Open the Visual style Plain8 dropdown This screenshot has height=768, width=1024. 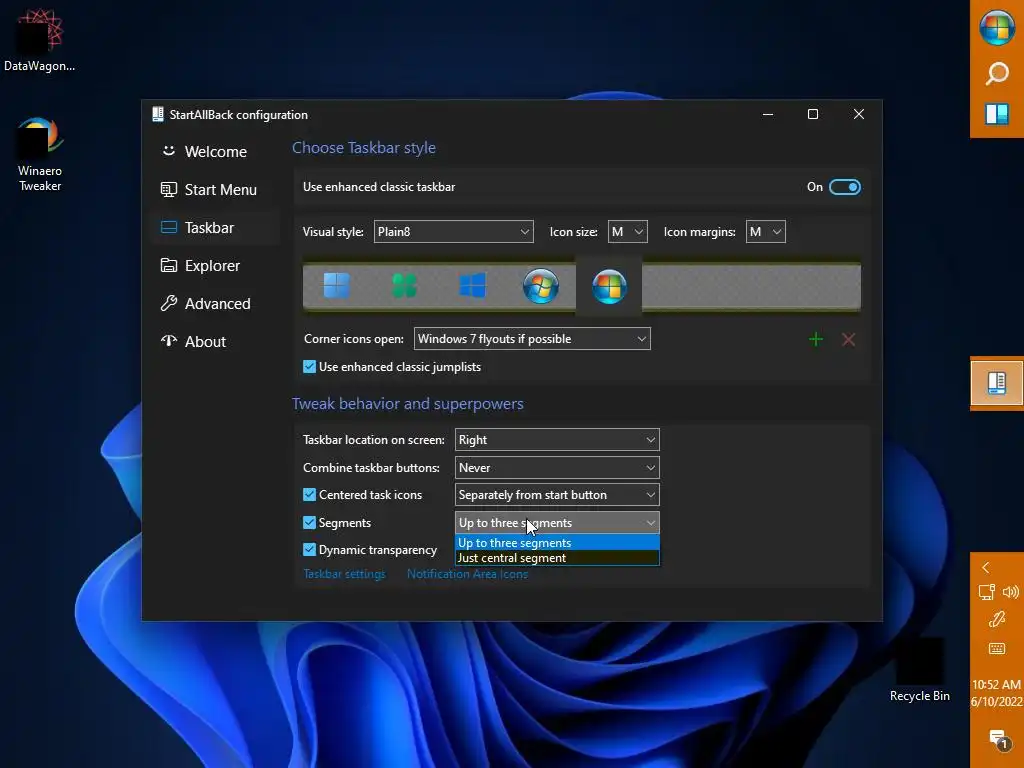click(x=453, y=232)
